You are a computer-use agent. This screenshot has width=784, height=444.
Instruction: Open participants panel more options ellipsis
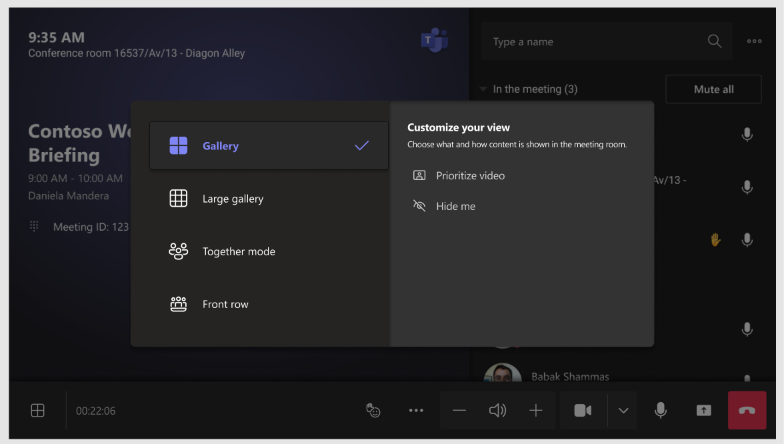click(x=754, y=42)
